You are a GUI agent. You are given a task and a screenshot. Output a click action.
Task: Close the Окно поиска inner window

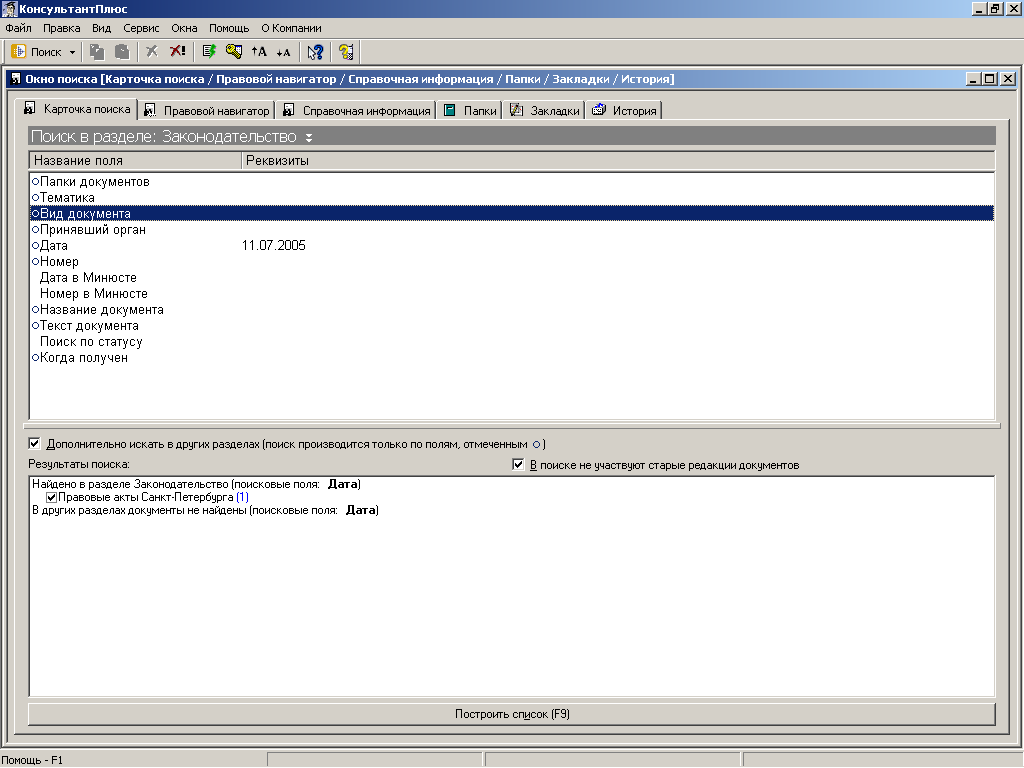point(1008,79)
